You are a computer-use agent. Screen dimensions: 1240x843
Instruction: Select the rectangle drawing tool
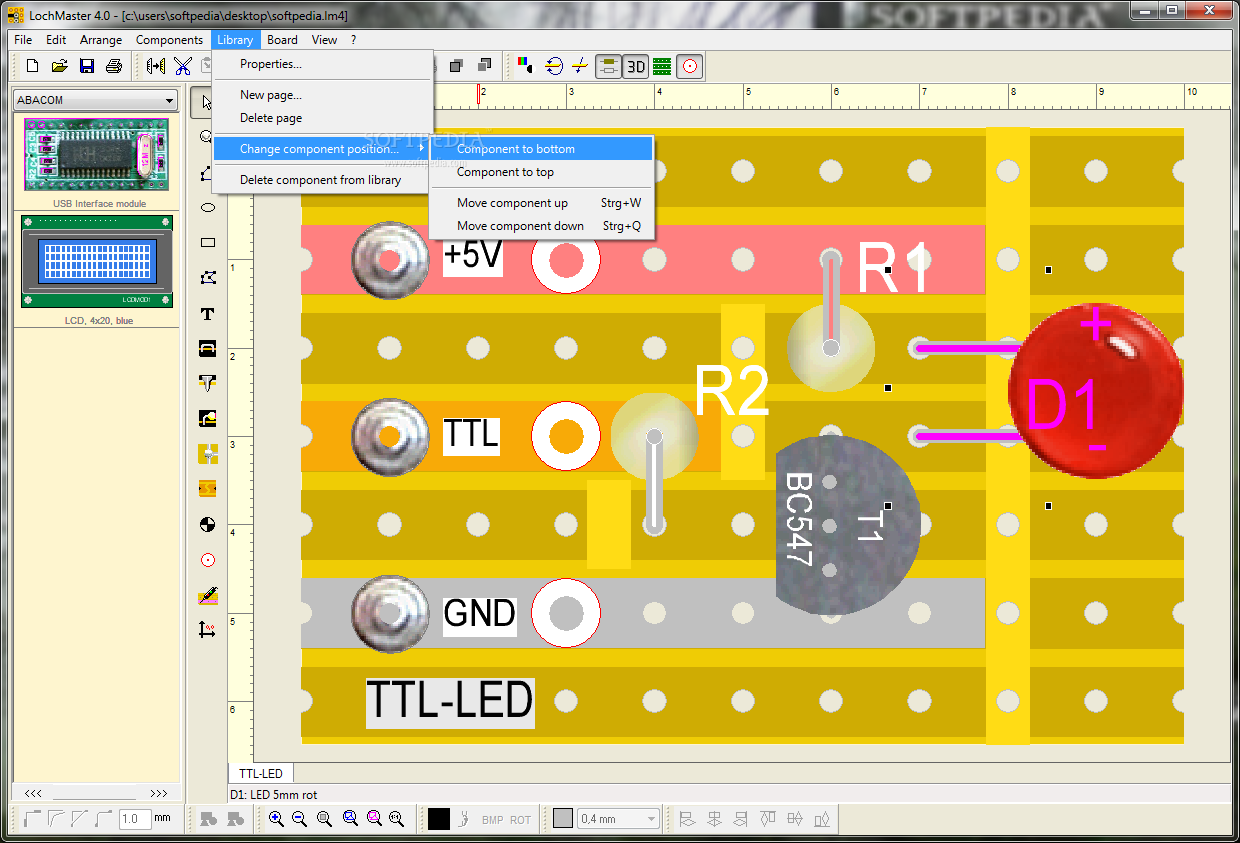click(x=208, y=243)
